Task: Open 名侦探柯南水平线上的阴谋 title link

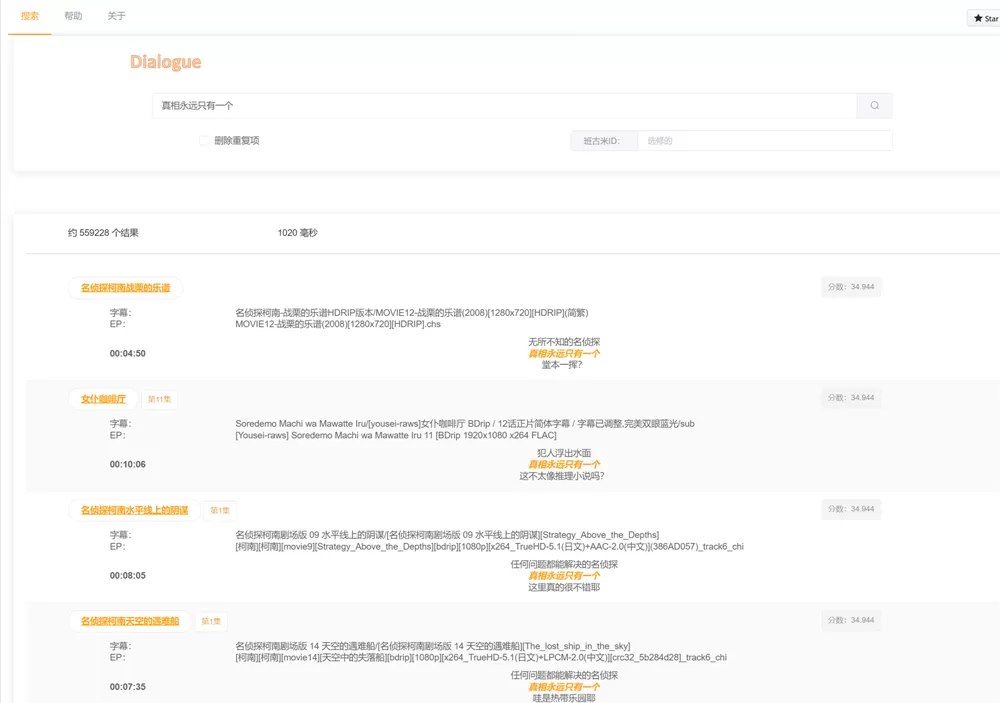Action: coord(134,510)
